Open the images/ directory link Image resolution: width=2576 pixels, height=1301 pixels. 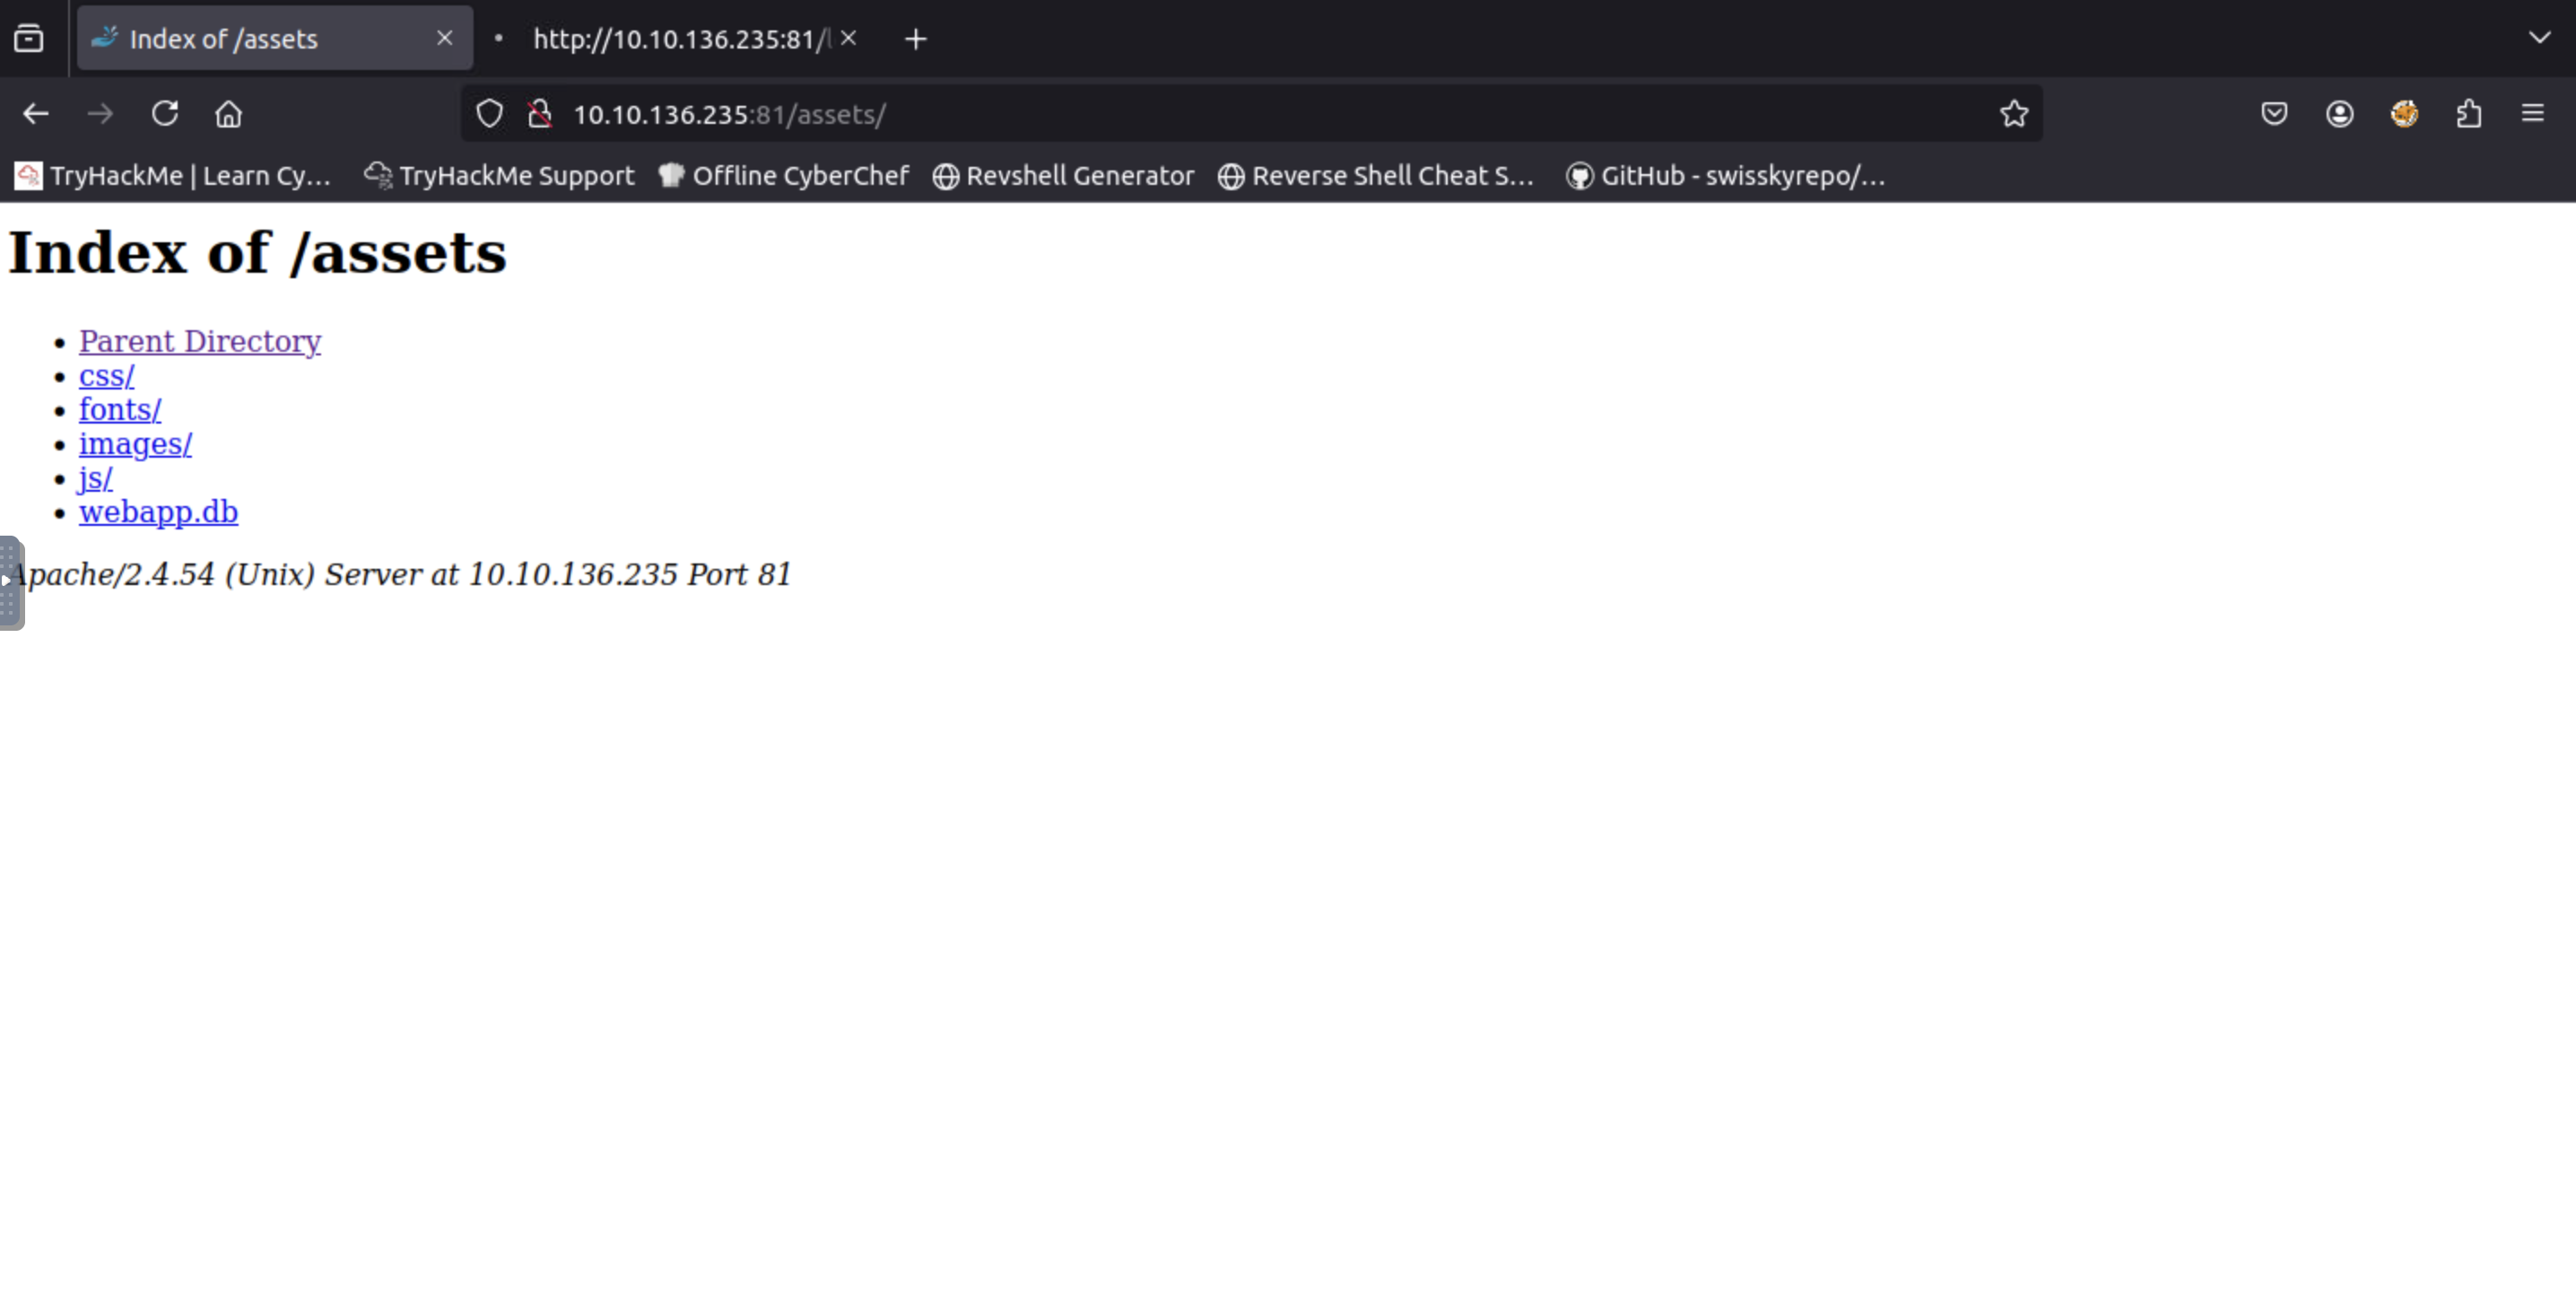point(135,444)
